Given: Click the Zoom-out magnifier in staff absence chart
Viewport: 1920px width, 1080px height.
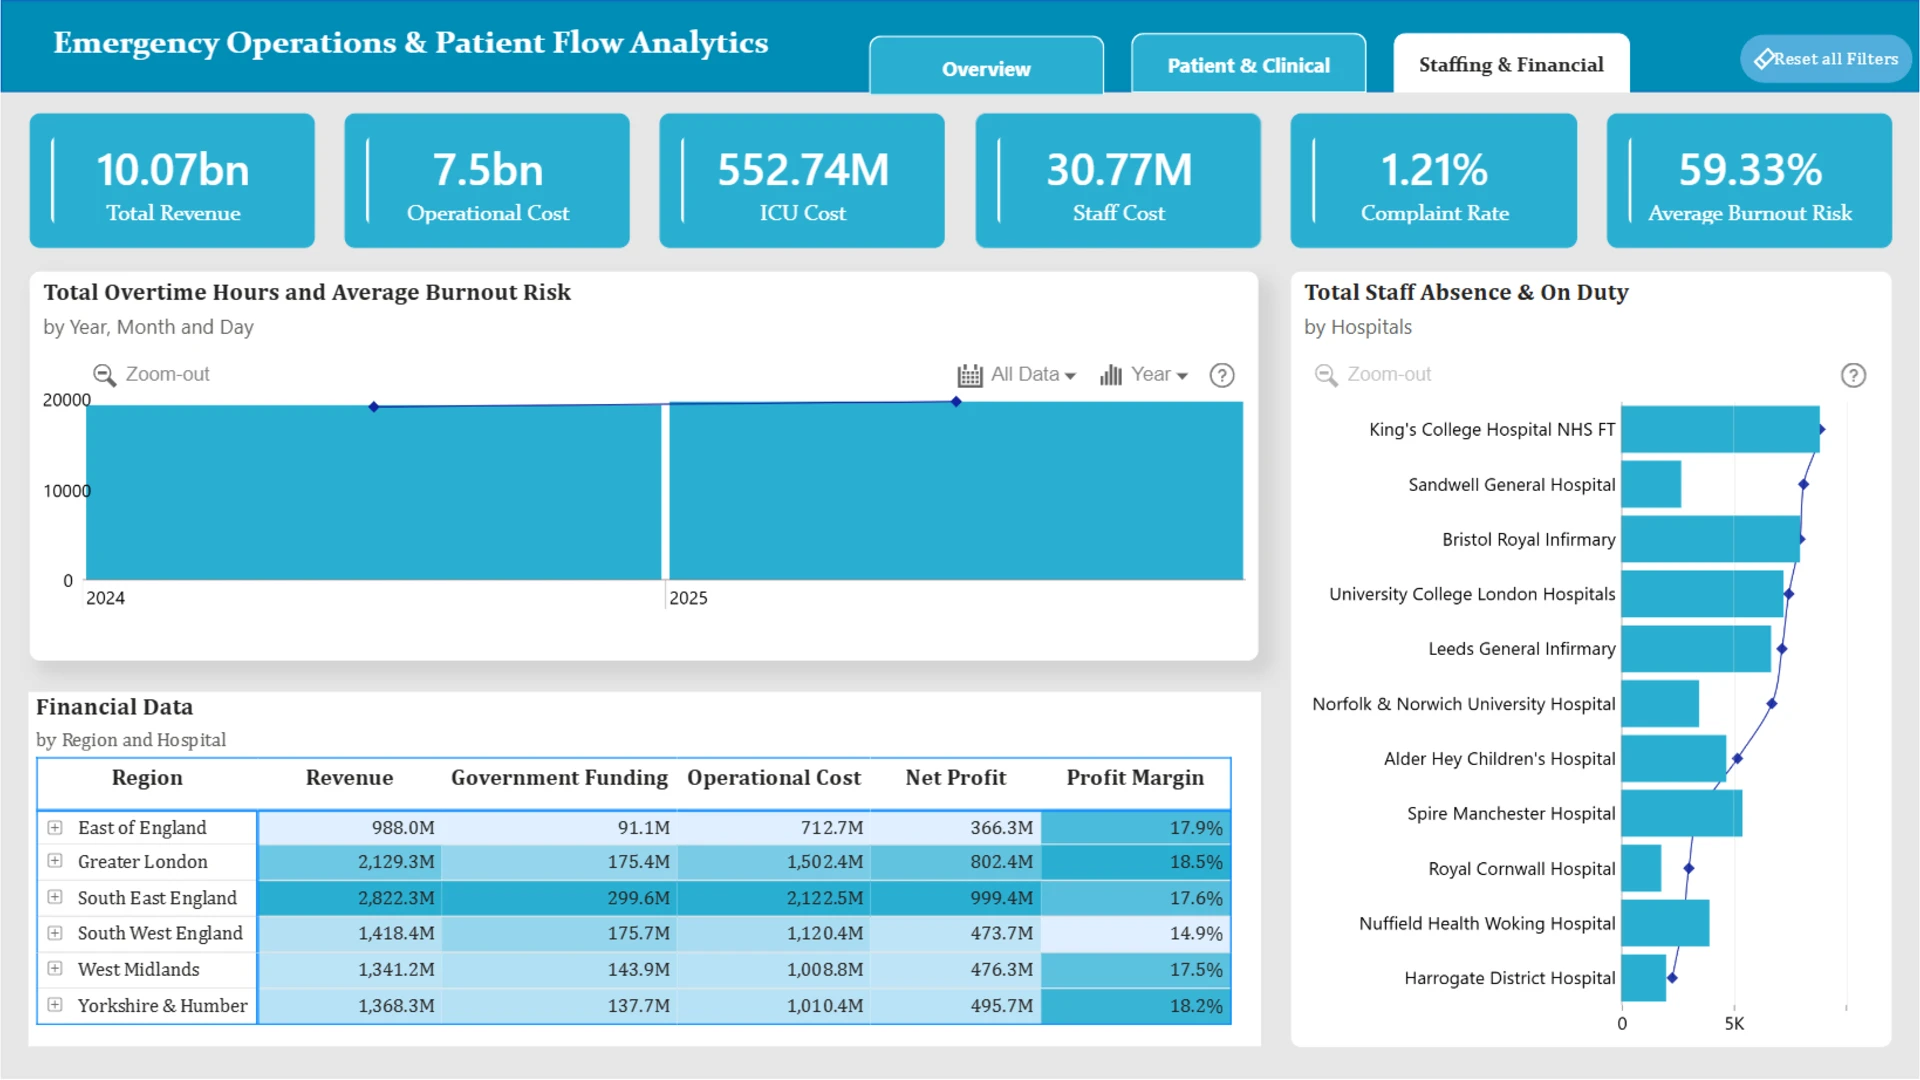Looking at the screenshot, I should [x=1326, y=375].
